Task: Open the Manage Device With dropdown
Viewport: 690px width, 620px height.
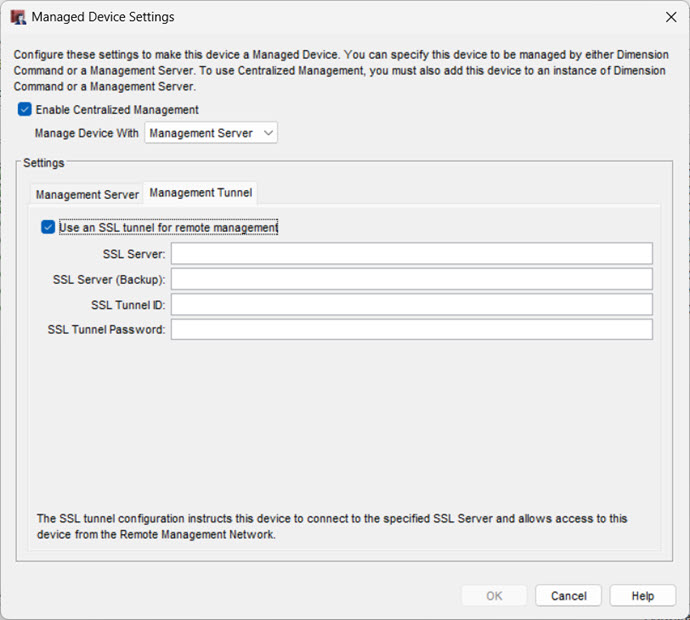Action: pos(211,133)
